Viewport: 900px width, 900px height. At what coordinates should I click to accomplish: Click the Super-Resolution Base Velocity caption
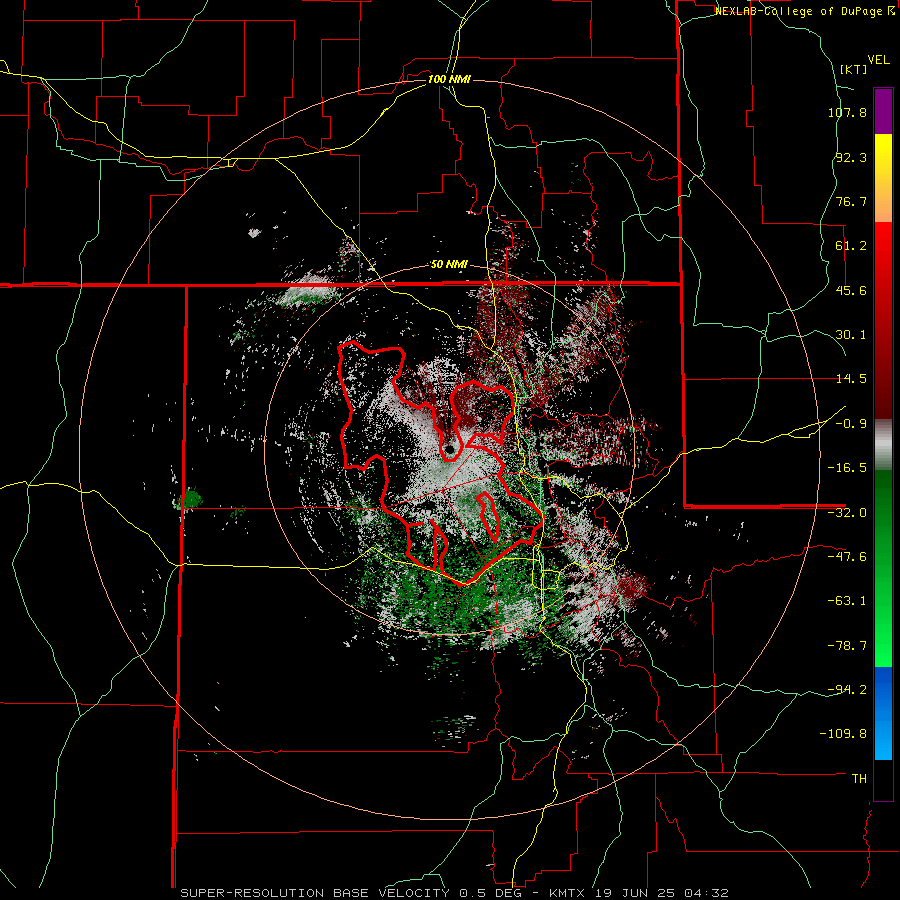coord(454,893)
